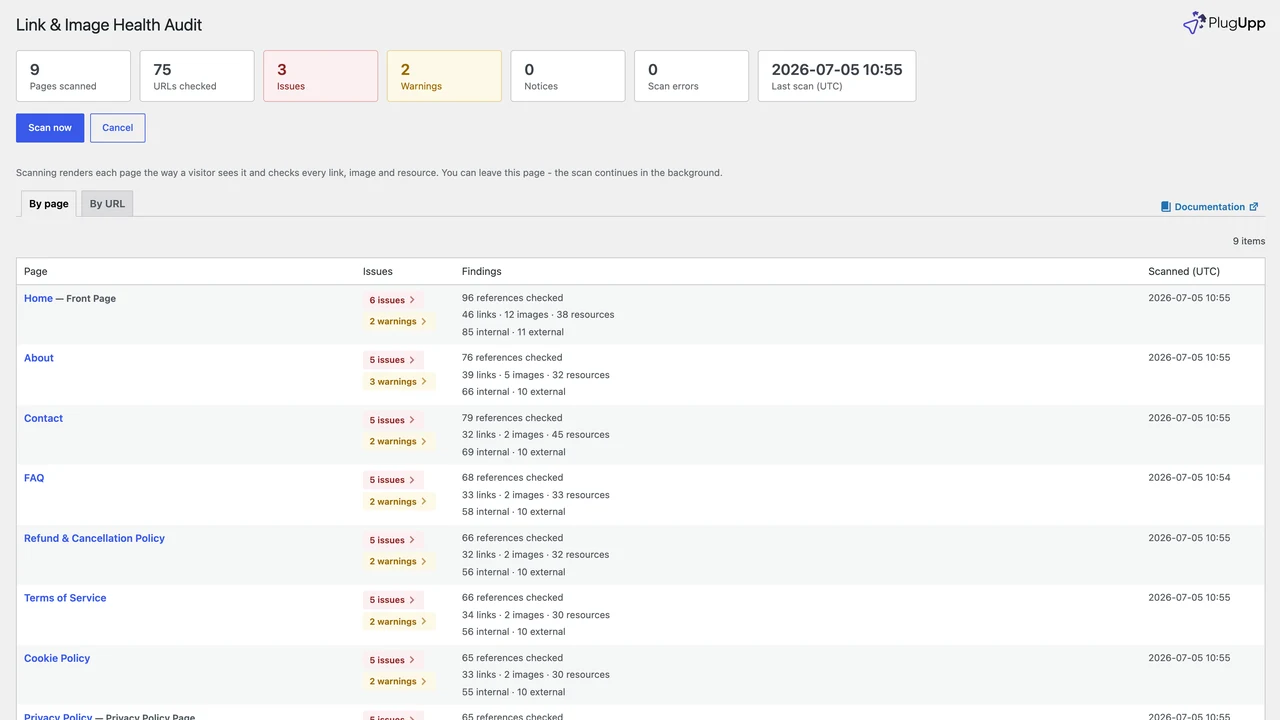This screenshot has height=720, width=1280.
Task: Expand the 5 issues badge for About
Action: pyautogui.click(x=393, y=360)
